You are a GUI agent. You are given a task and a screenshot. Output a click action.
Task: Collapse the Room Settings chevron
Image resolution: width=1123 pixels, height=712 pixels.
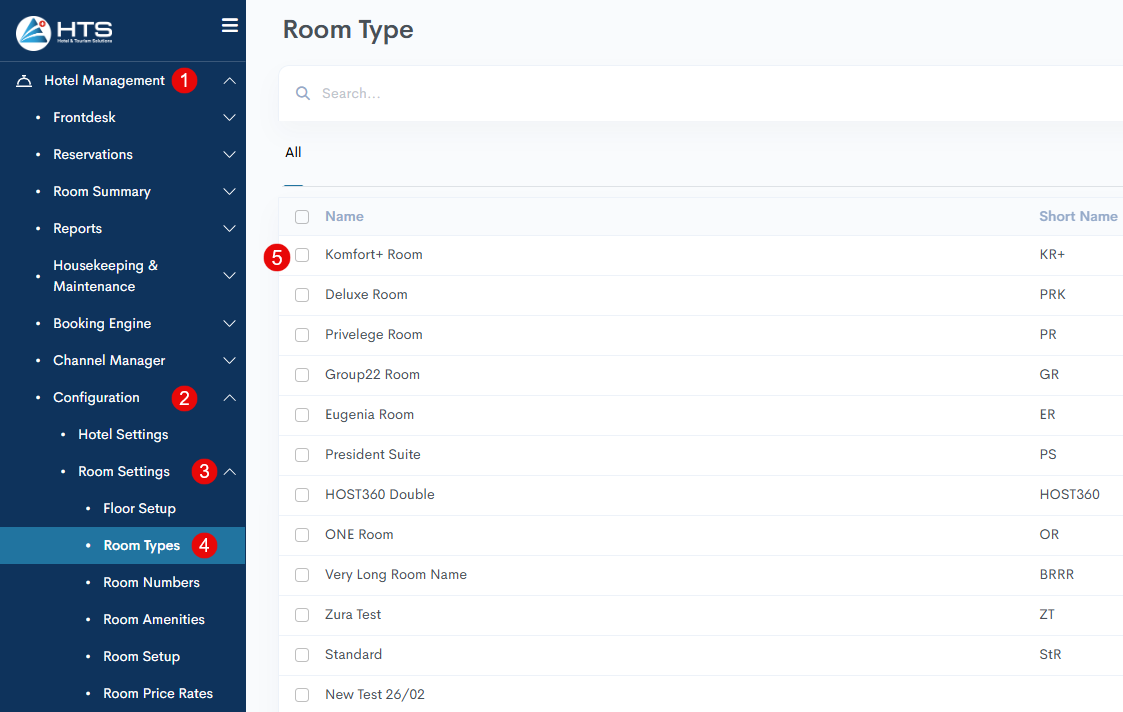[x=229, y=472]
